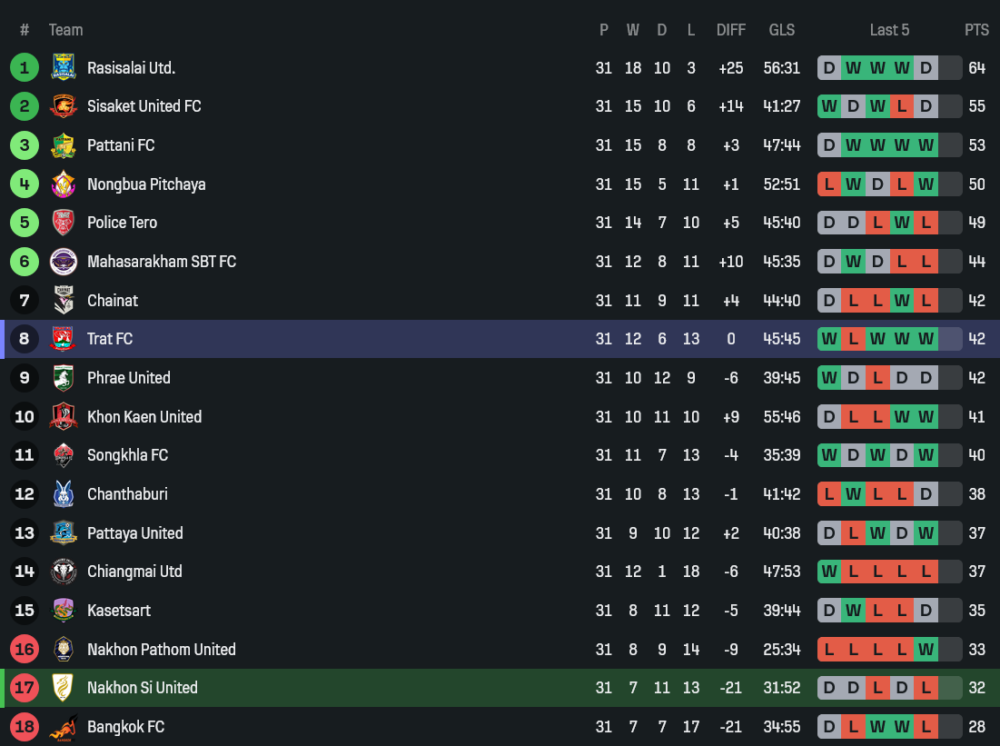Click the Bangkok FC crest icon
Viewport: 1000px width, 746px height.
(x=63, y=727)
